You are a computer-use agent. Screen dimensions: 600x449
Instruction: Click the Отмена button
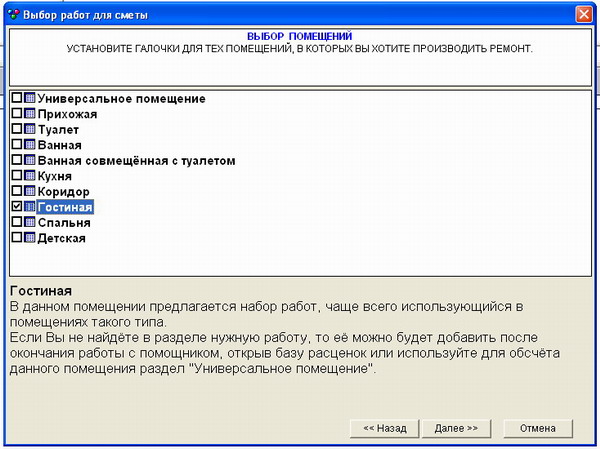(x=538, y=428)
